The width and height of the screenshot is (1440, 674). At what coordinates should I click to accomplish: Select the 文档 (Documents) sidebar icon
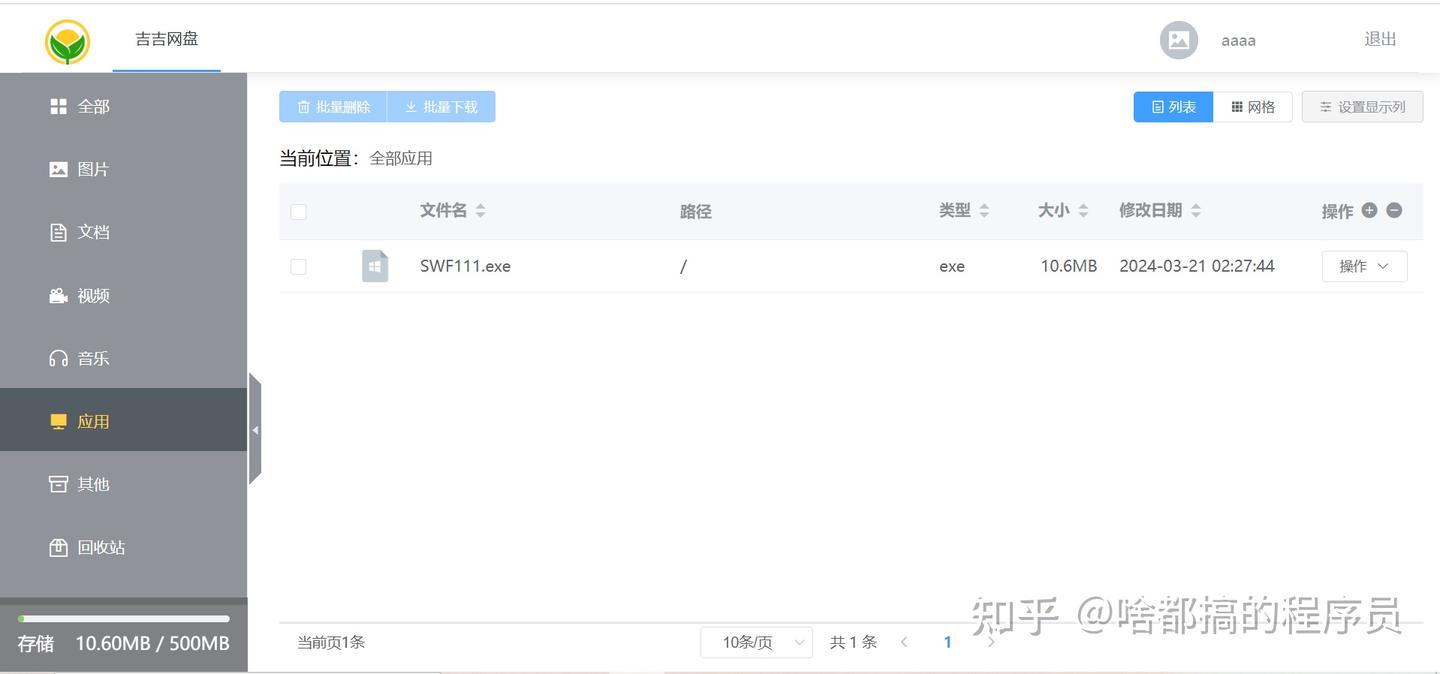coord(60,231)
